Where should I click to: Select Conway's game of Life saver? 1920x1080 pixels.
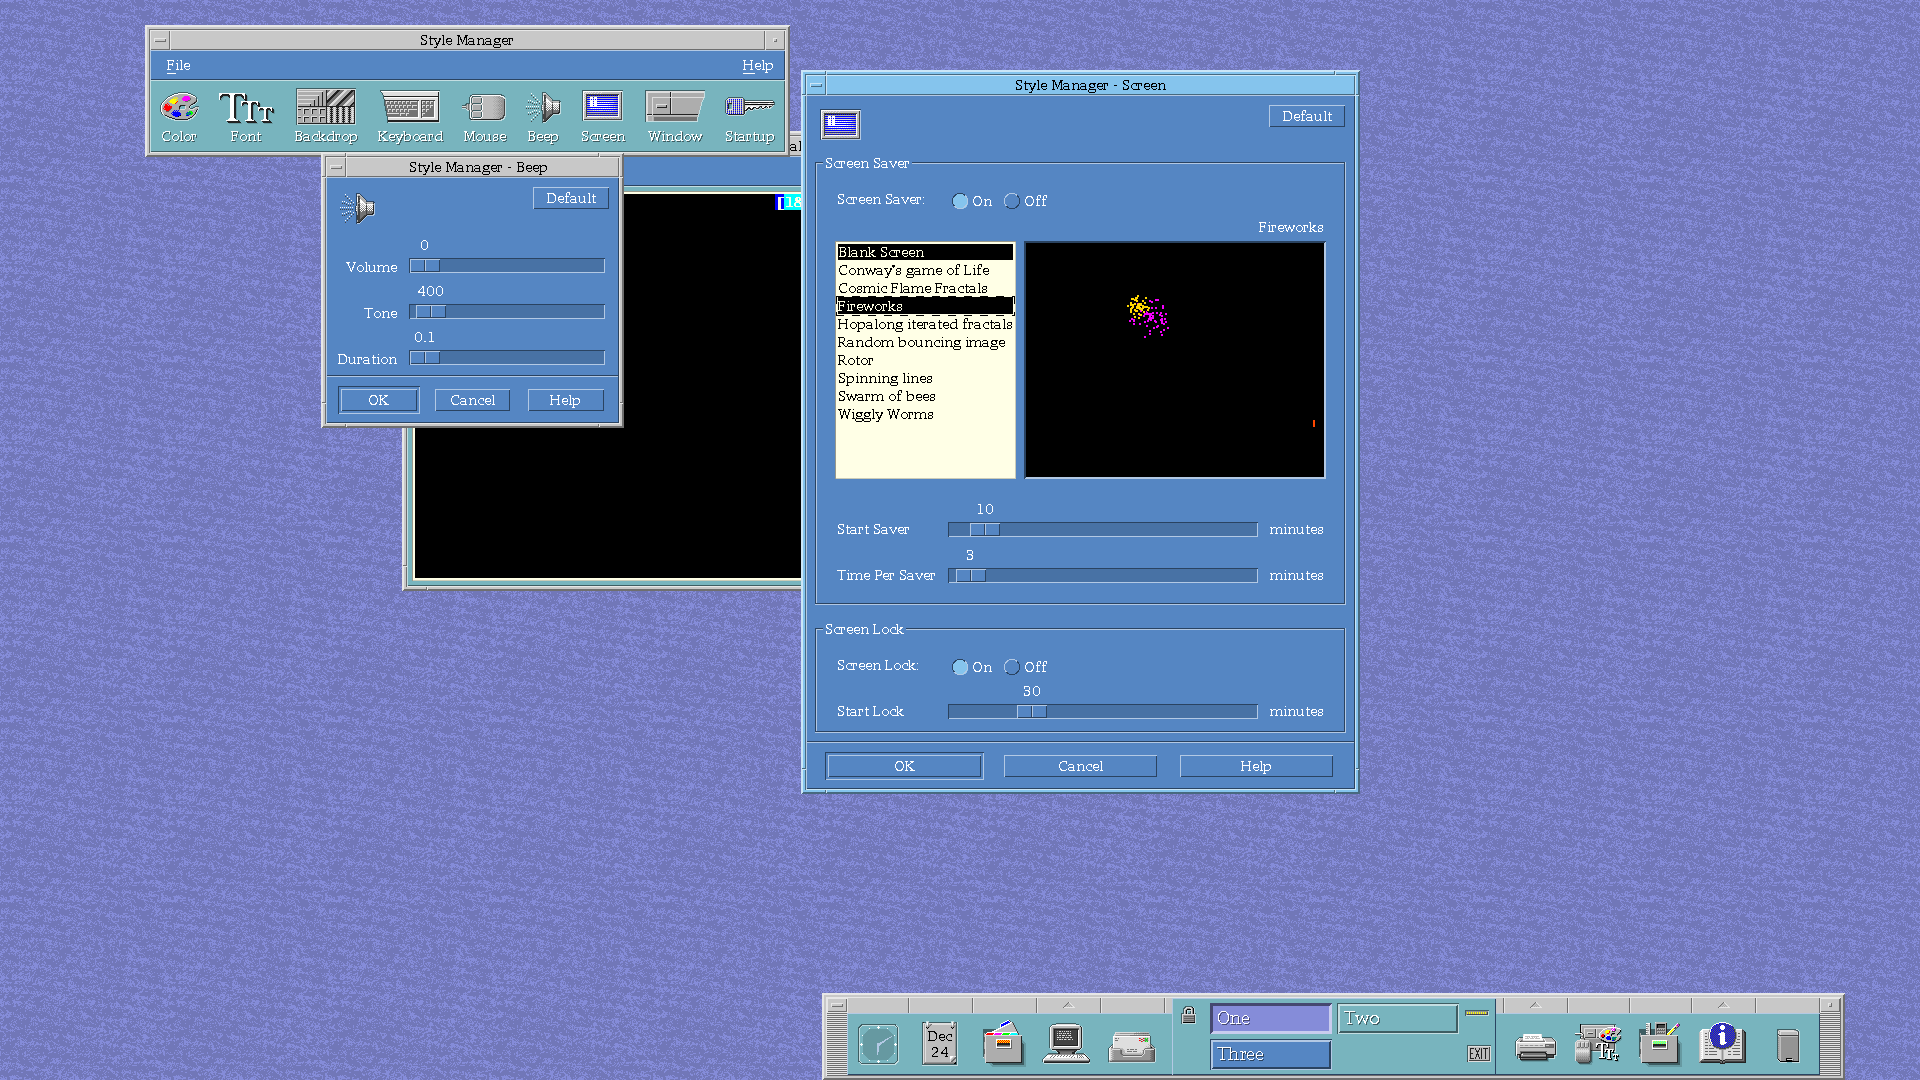click(x=924, y=270)
